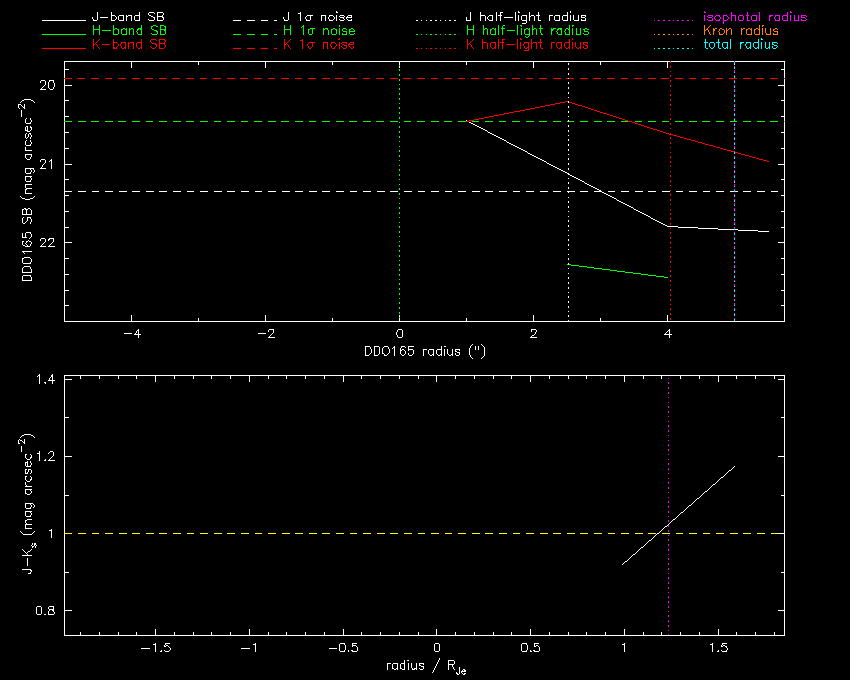Click the cyan total radius legend label

(740, 45)
